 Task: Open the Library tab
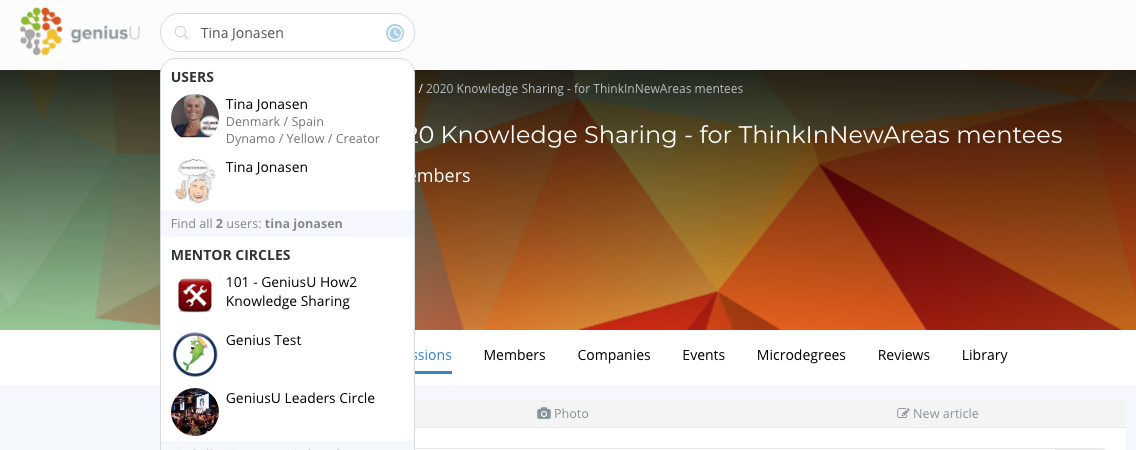tap(984, 355)
